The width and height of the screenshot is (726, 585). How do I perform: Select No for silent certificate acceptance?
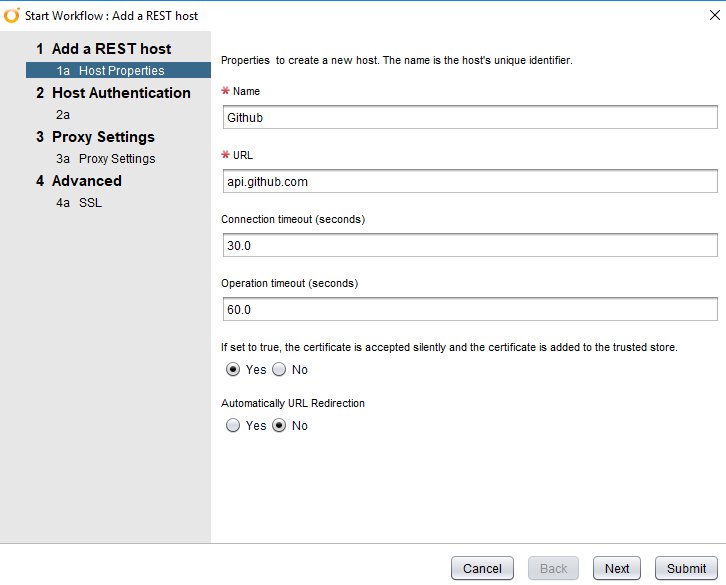click(x=279, y=370)
